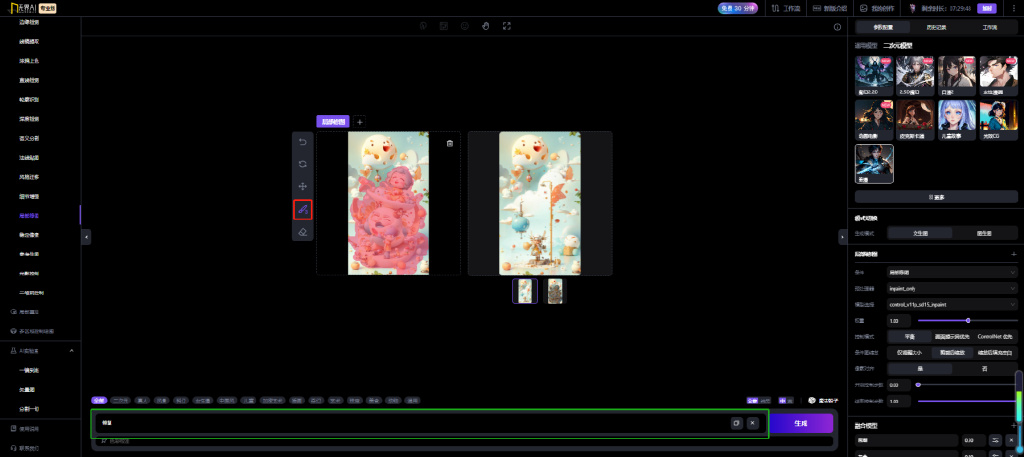
Task: Choose the 2.5D model thumbnail
Action: (x=915, y=76)
